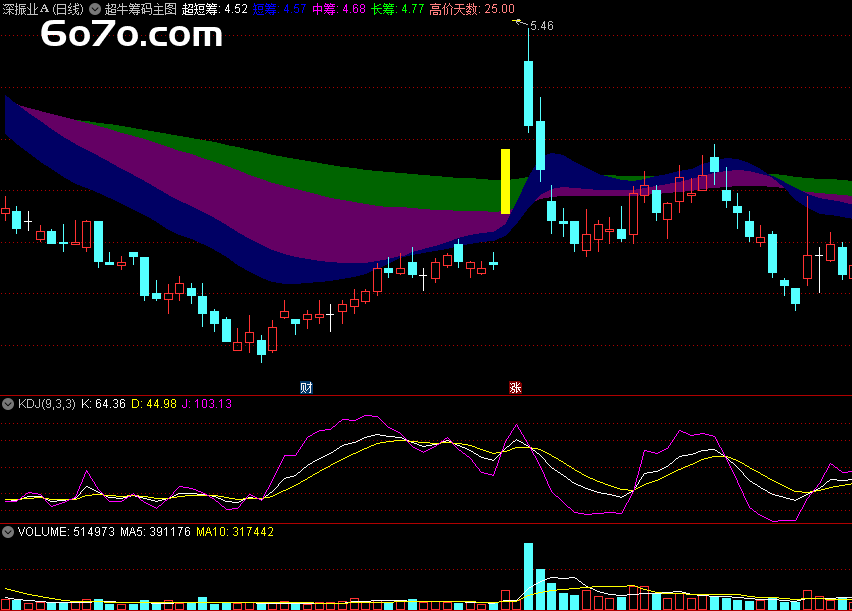Viewport: 852px width, 611px height.
Task: Click the 长筹: 4.77 value
Action: click(397, 9)
